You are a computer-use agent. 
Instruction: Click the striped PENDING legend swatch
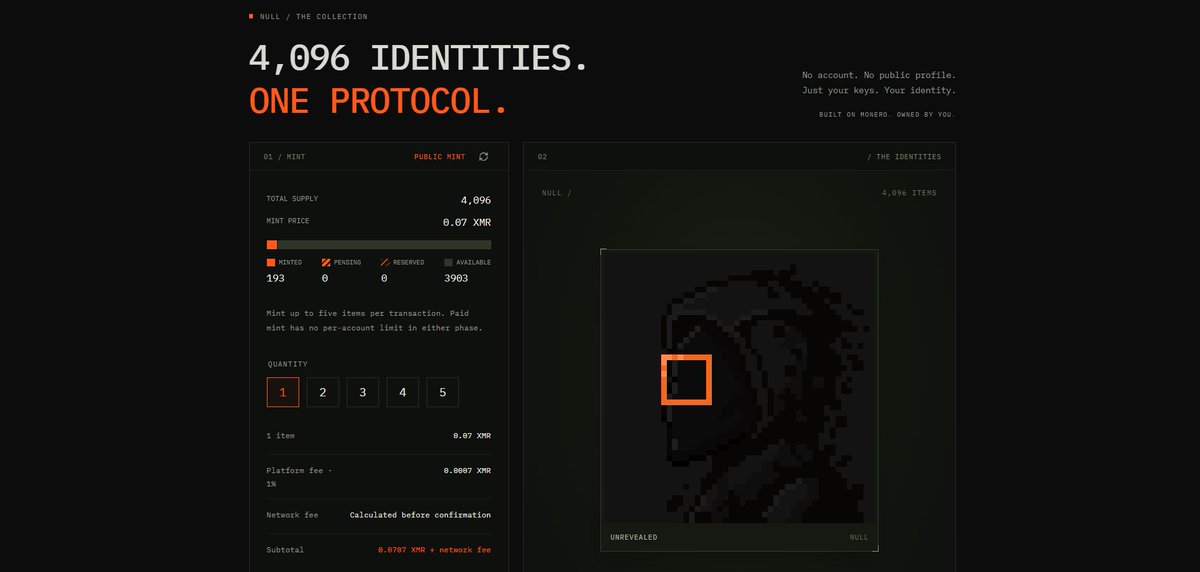pyautogui.click(x=326, y=262)
